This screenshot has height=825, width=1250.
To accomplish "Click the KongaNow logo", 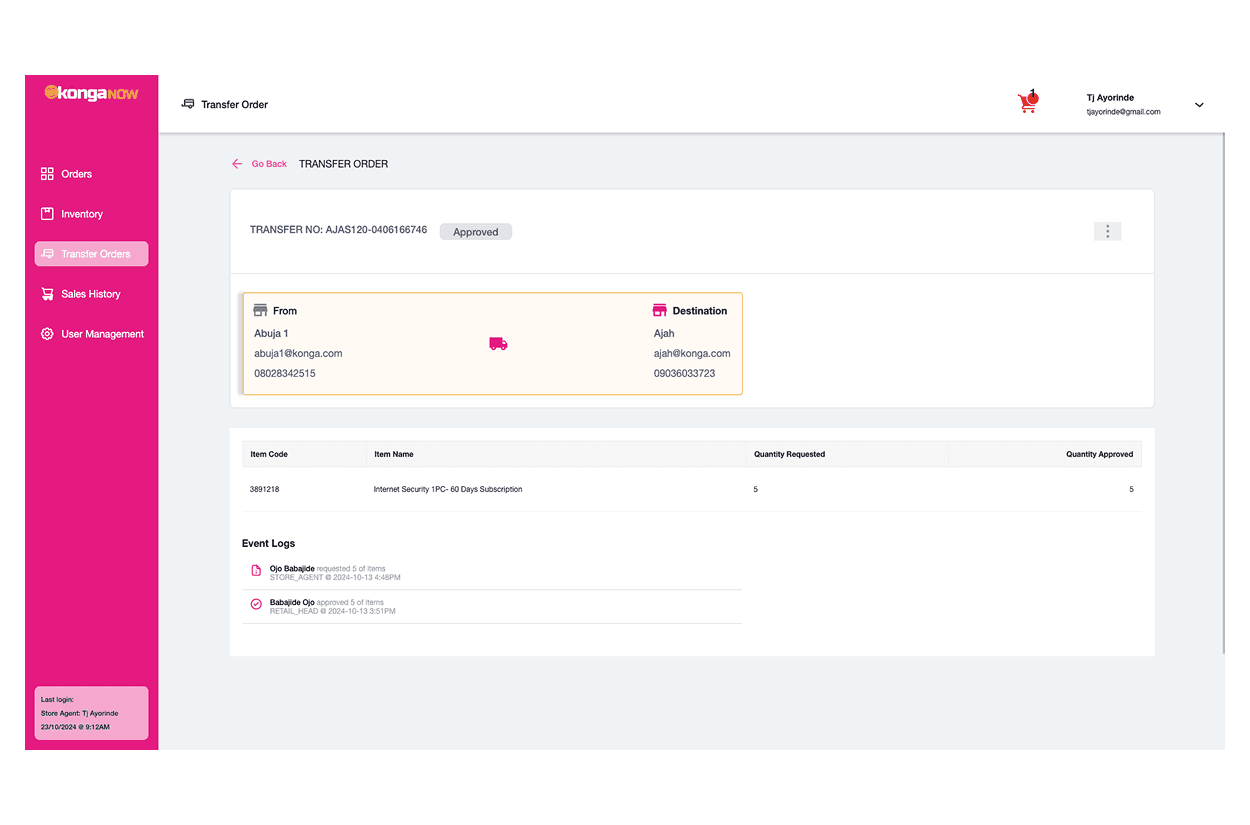I will pos(91,93).
